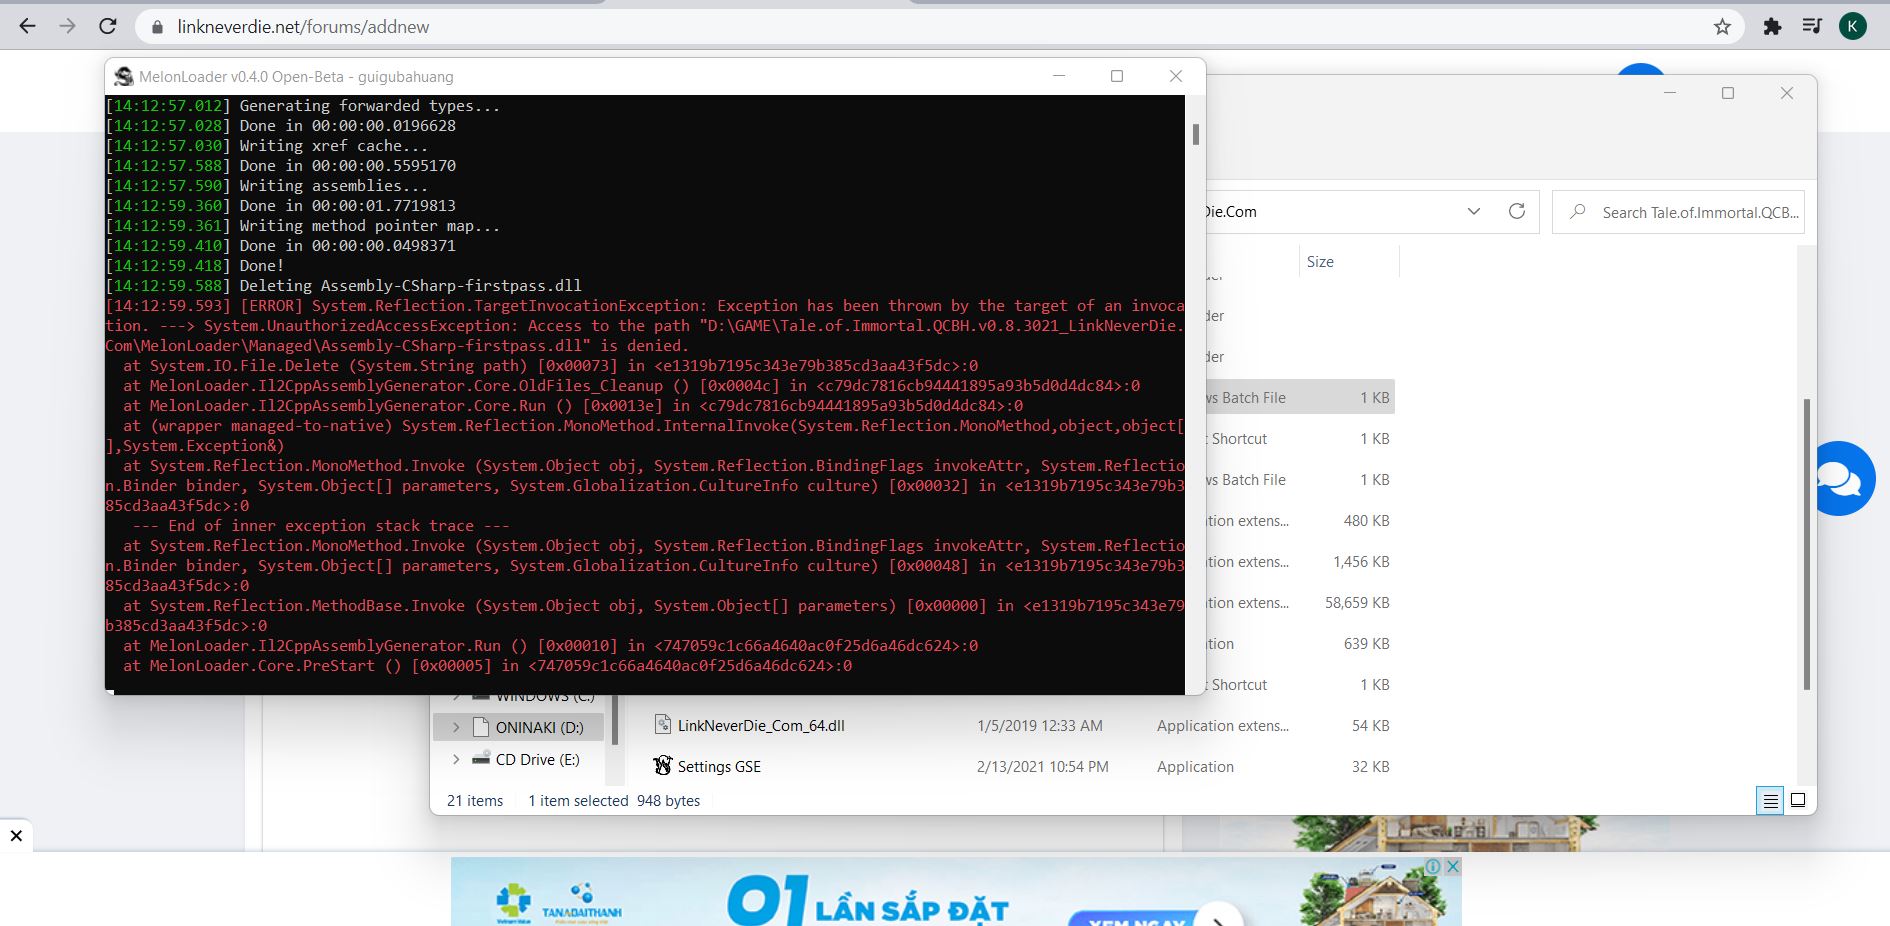Open the Explorer address bar history dropdown
Image resolution: width=1890 pixels, height=926 pixels.
click(x=1473, y=211)
